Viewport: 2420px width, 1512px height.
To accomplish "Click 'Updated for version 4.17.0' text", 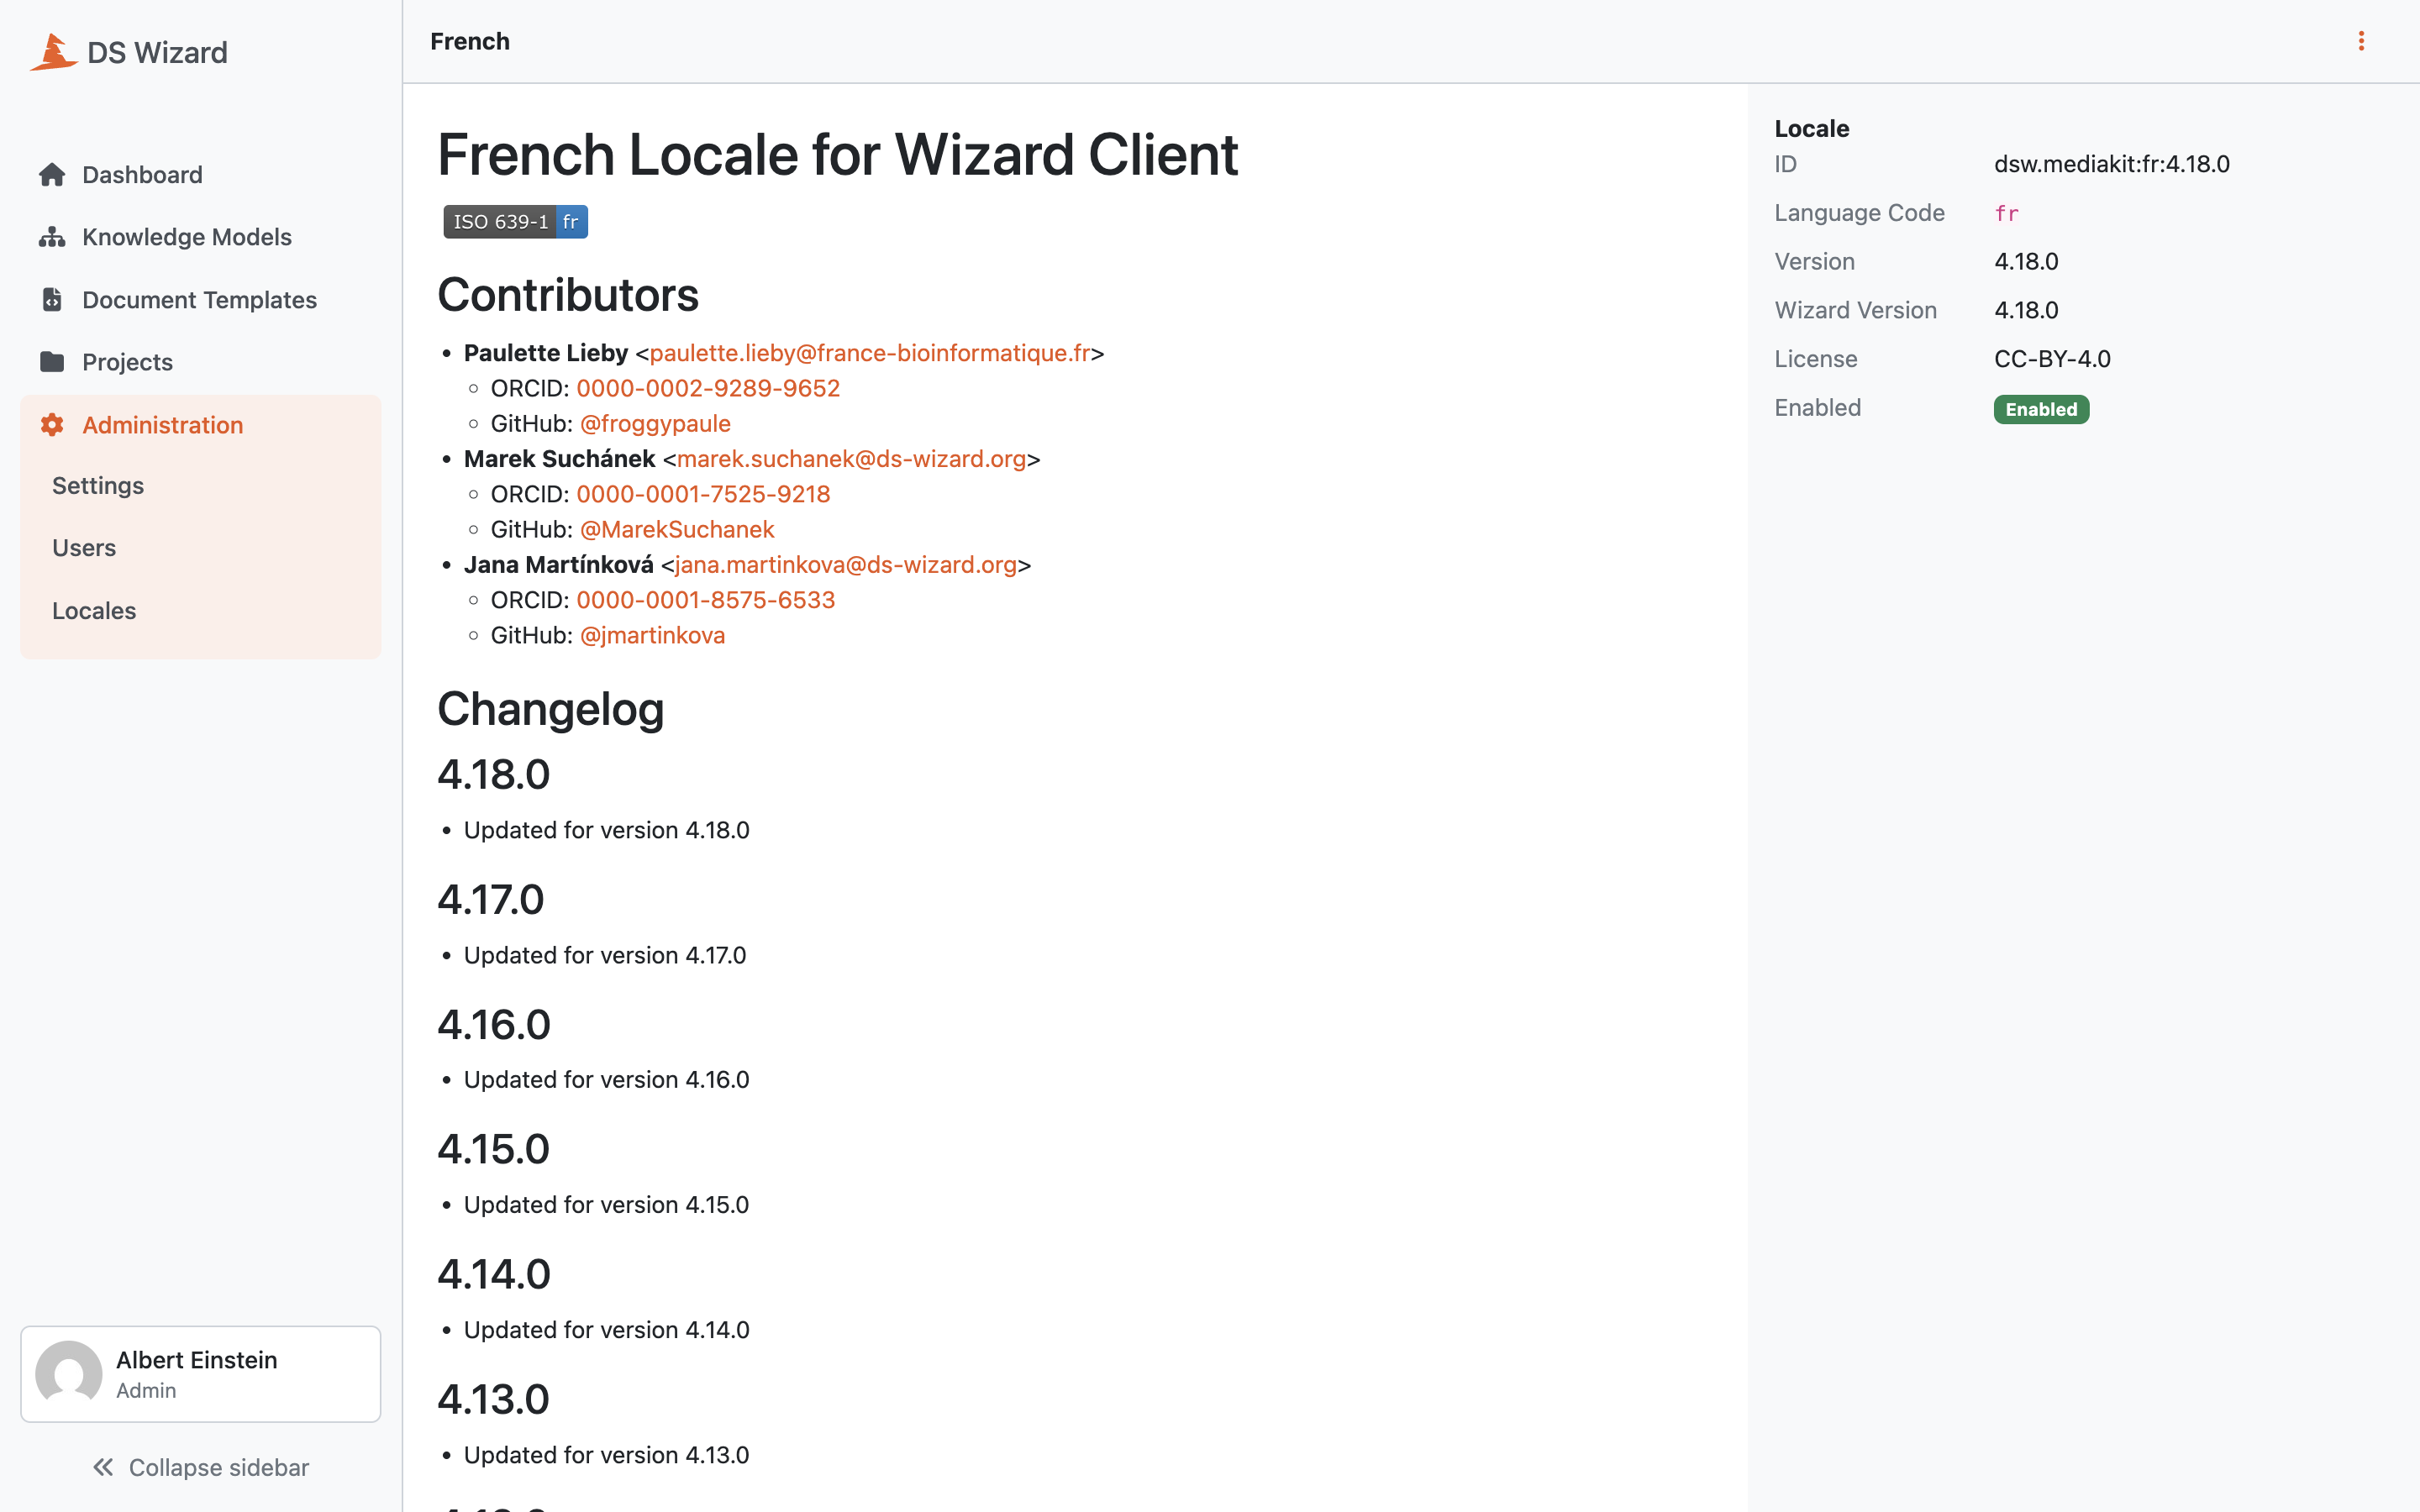I will tap(605, 955).
